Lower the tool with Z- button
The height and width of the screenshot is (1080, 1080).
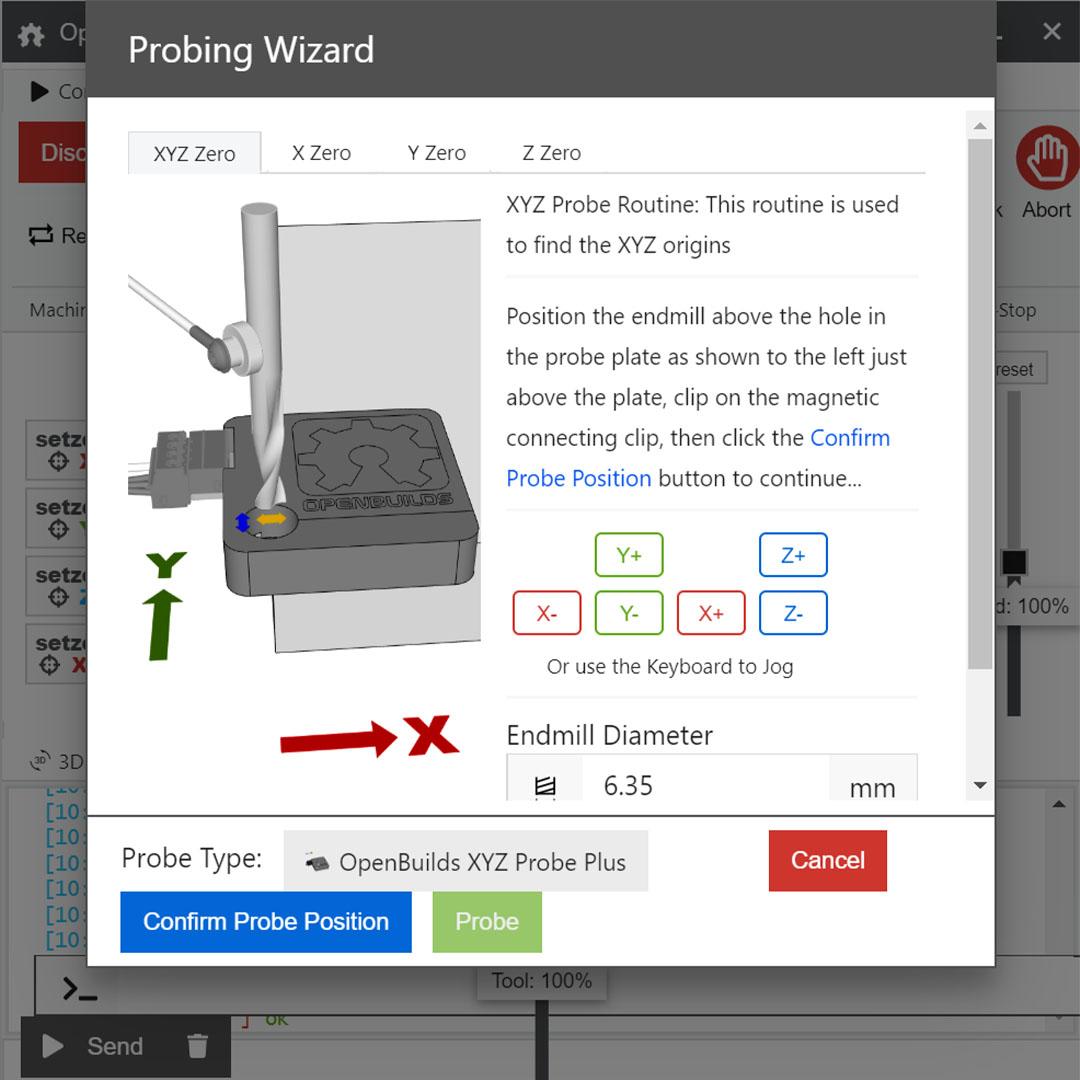(x=793, y=613)
